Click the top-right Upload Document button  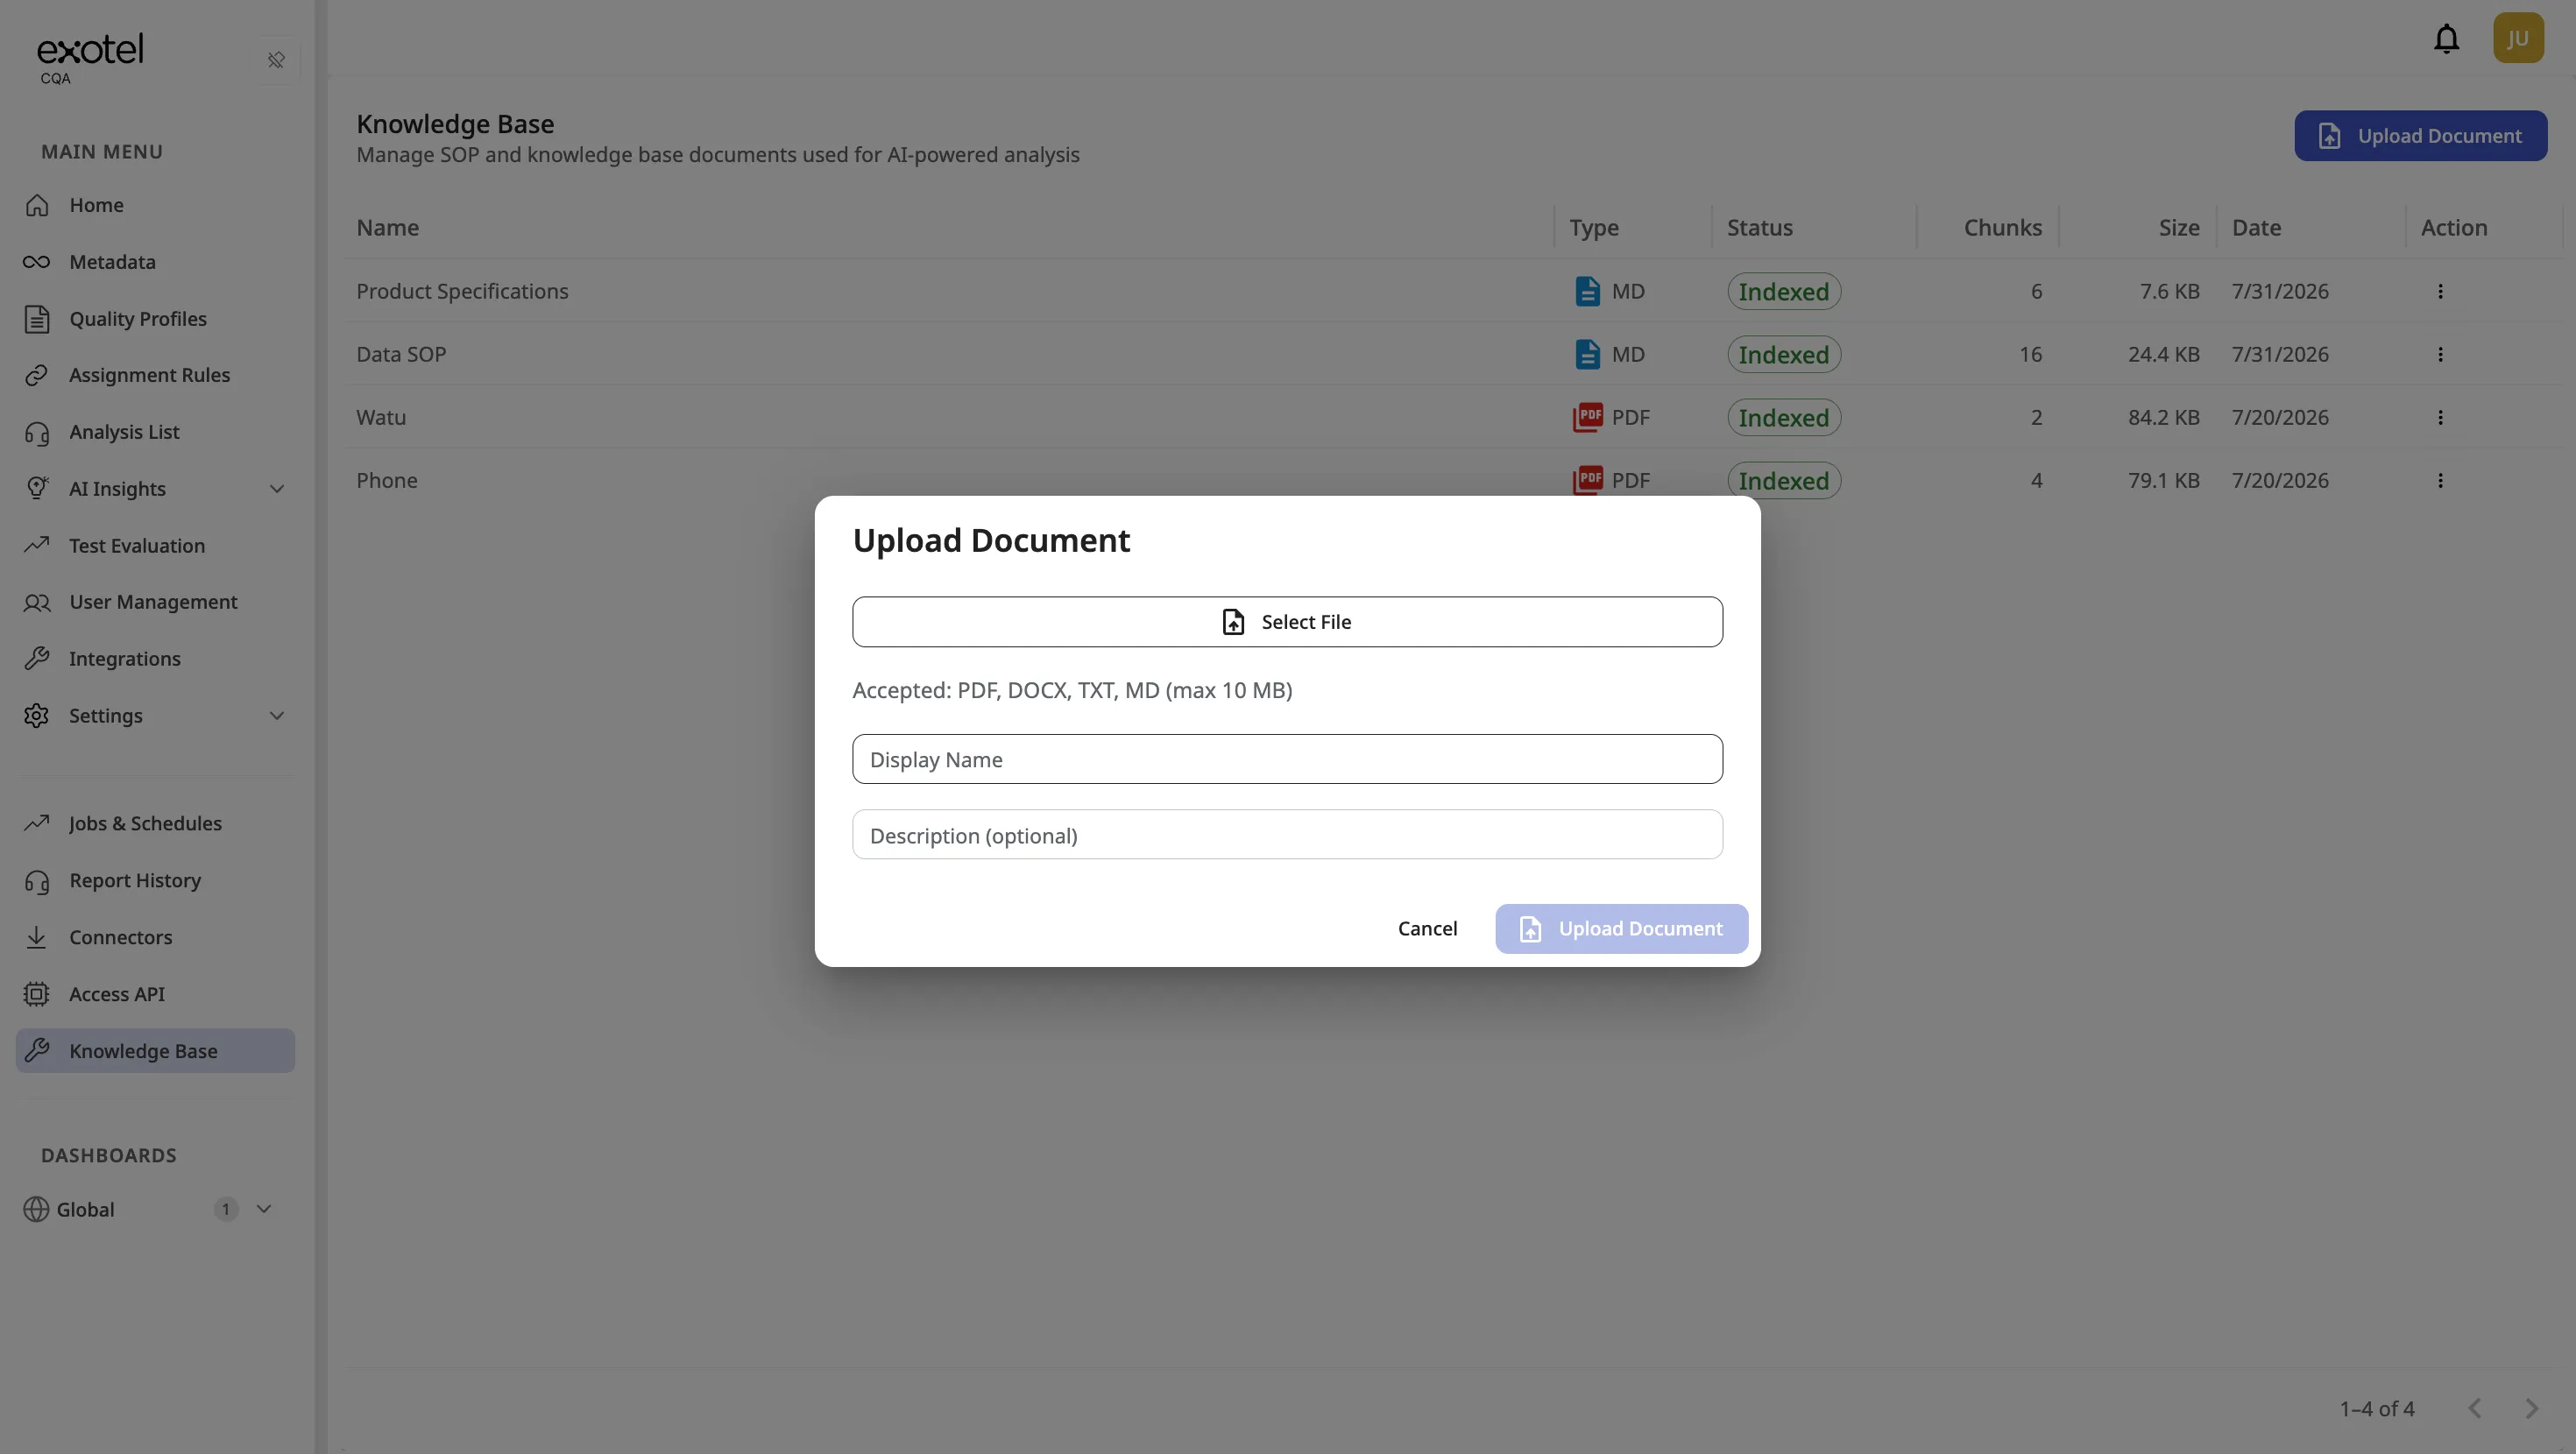pos(2420,136)
